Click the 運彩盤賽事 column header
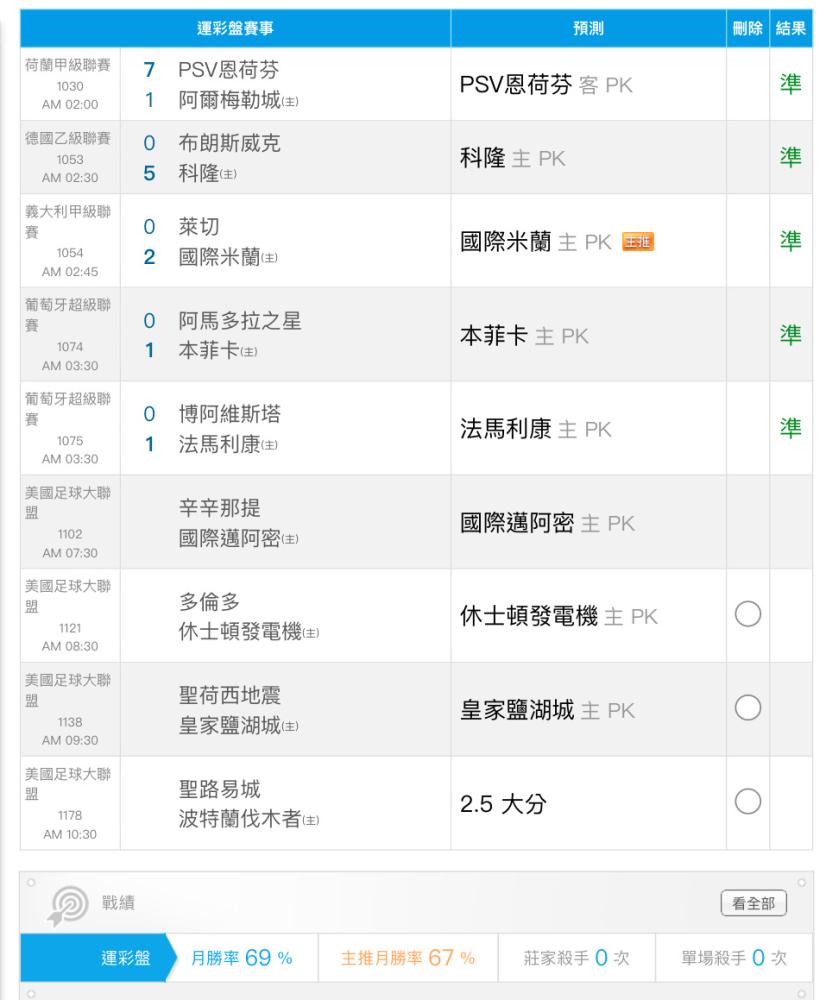The height and width of the screenshot is (1000, 826). 235,29
